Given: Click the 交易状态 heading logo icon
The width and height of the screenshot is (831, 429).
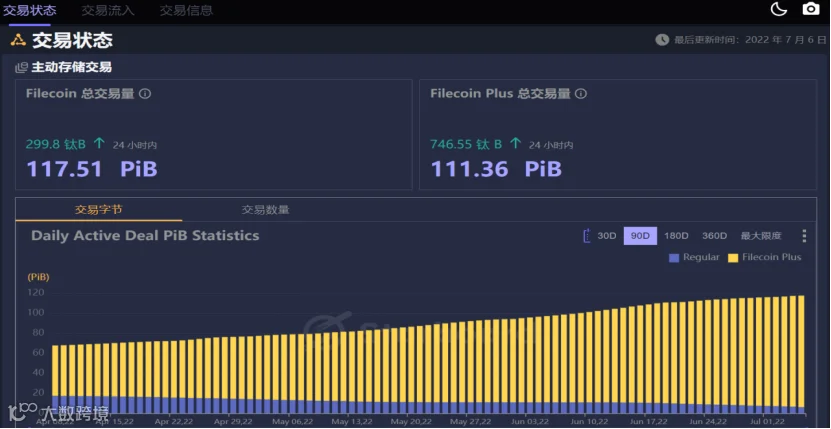Looking at the screenshot, I should click(18, 40).
